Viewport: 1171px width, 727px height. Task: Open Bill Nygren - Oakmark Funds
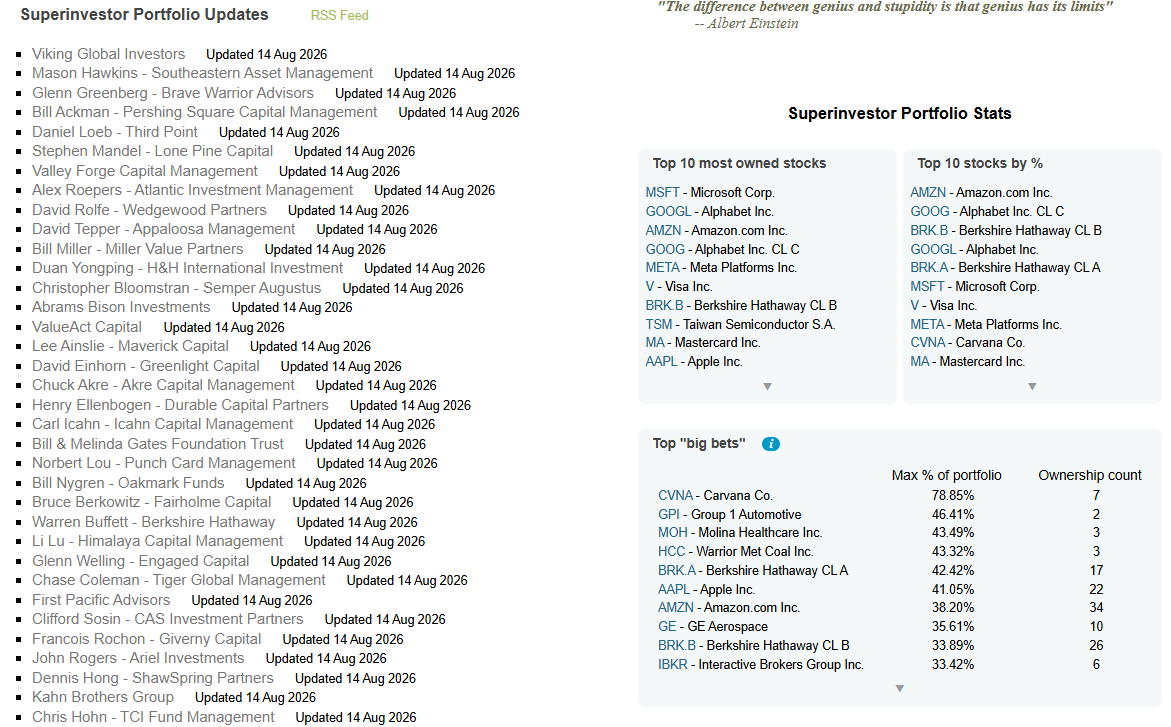[128, 483]
